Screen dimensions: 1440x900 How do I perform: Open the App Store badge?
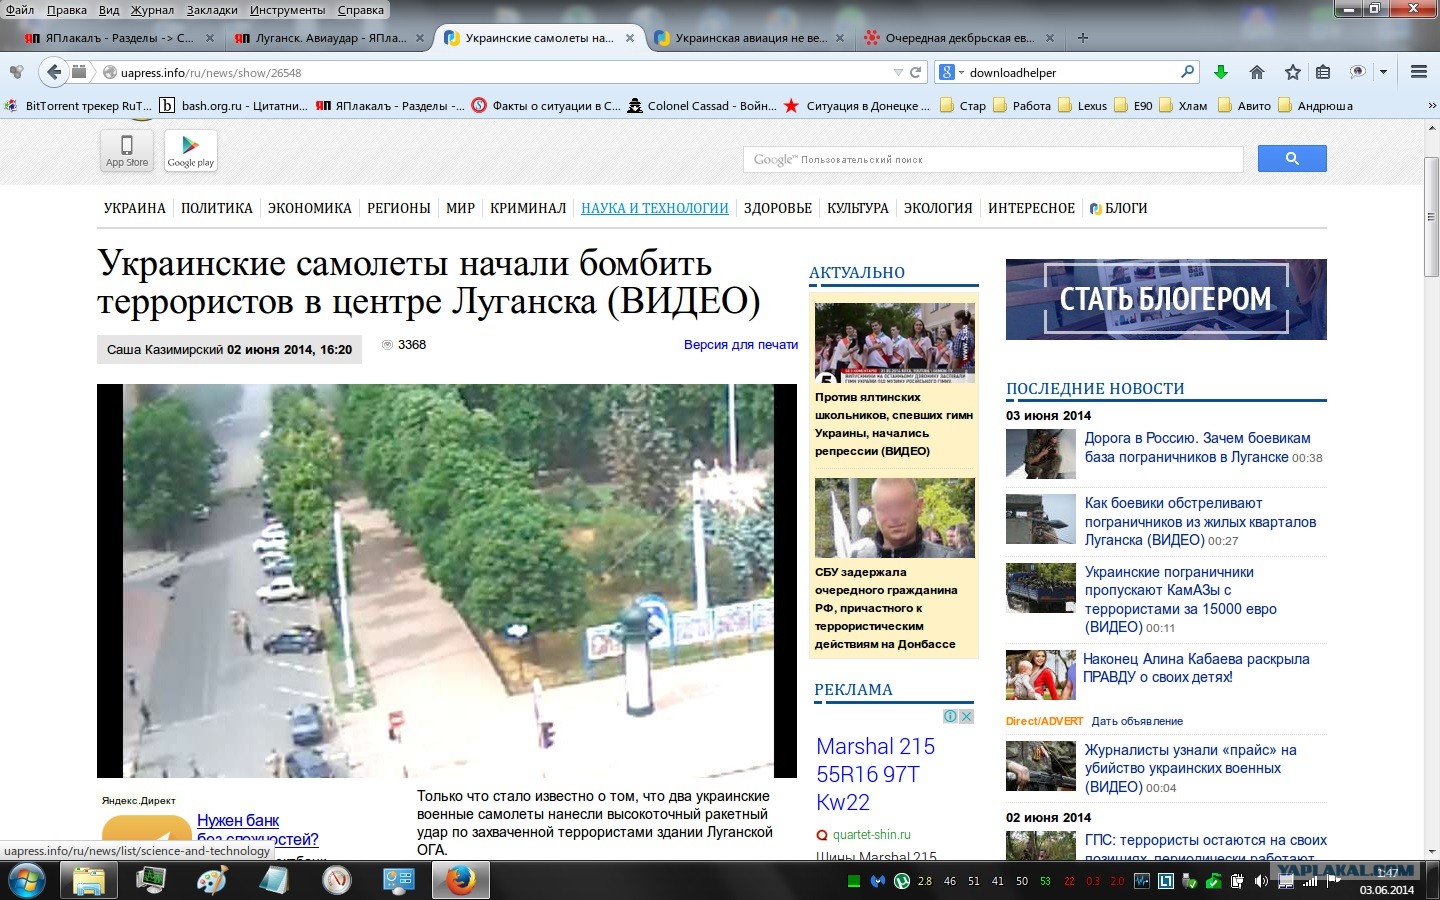(127, 151)
